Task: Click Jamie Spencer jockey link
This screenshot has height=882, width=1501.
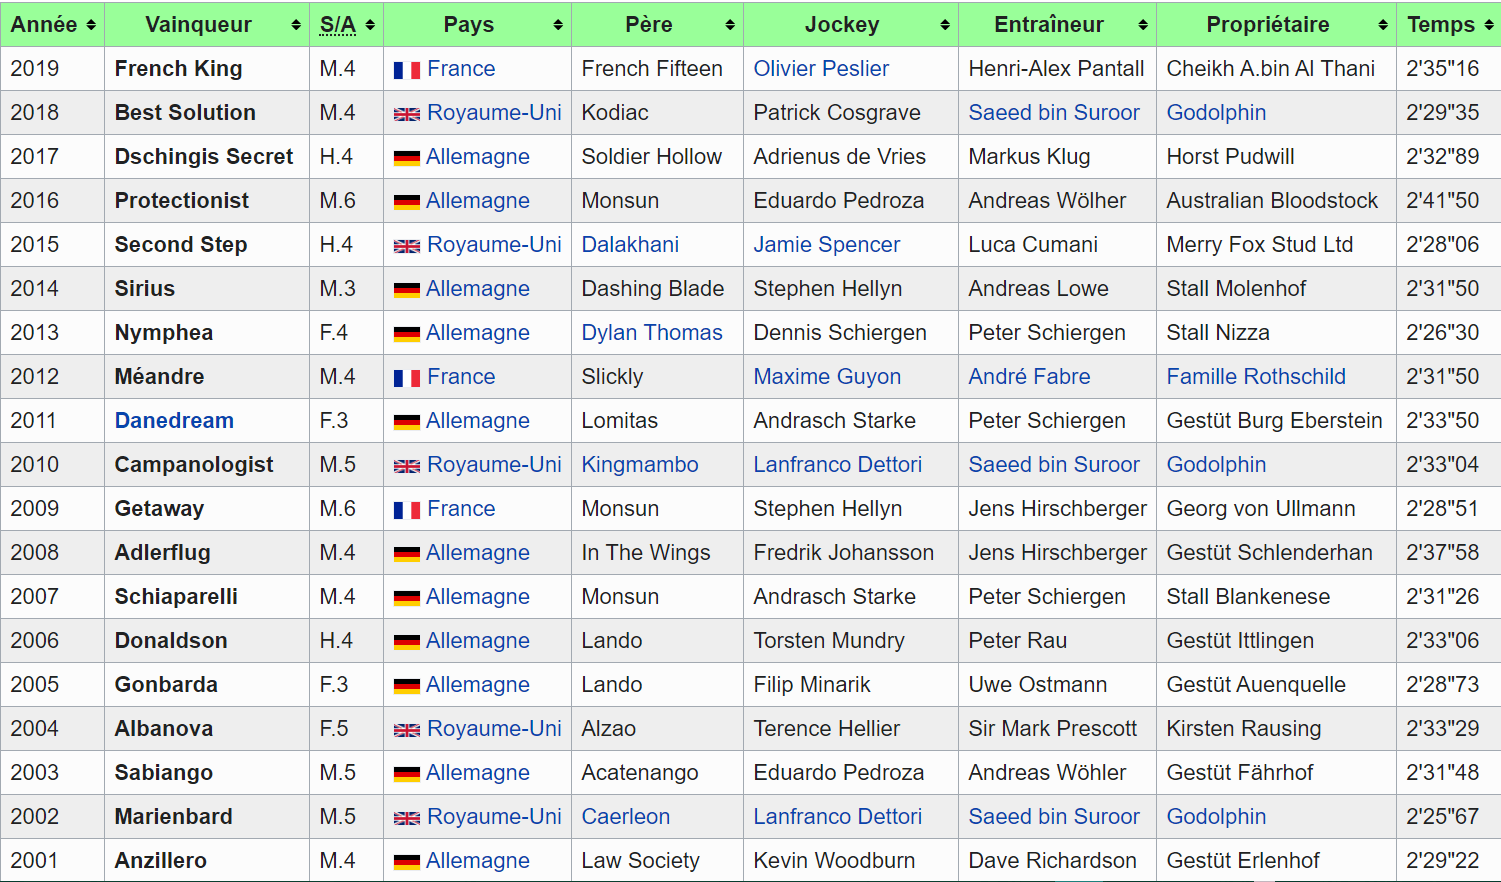Action: coord(826,245)
